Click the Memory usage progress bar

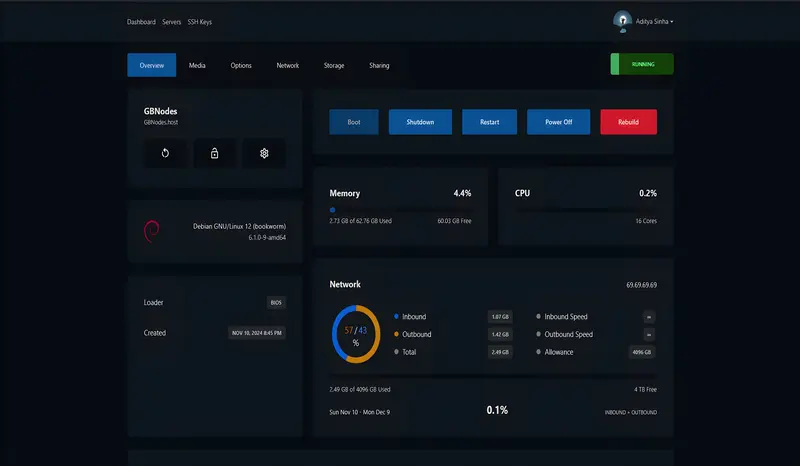(400, 210)
